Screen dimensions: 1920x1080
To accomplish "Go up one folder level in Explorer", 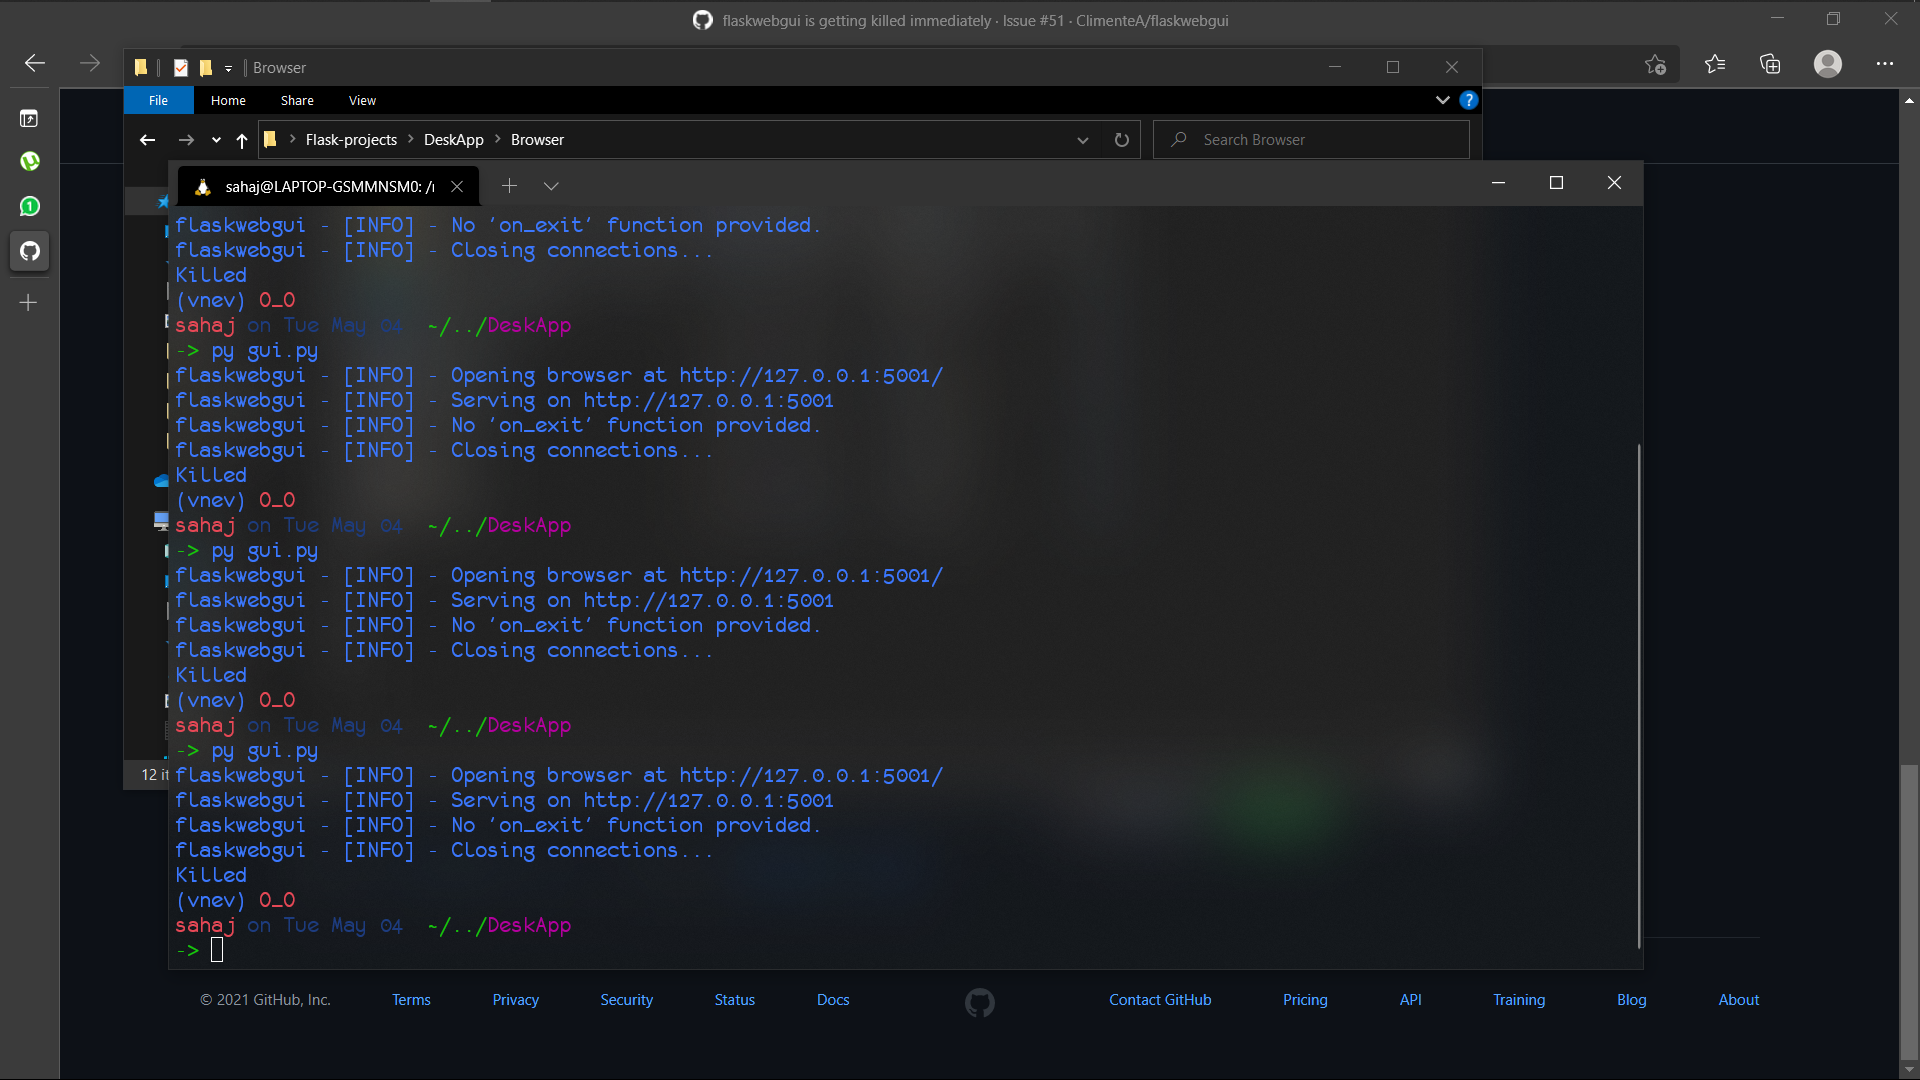I will (x=242, y=140).
